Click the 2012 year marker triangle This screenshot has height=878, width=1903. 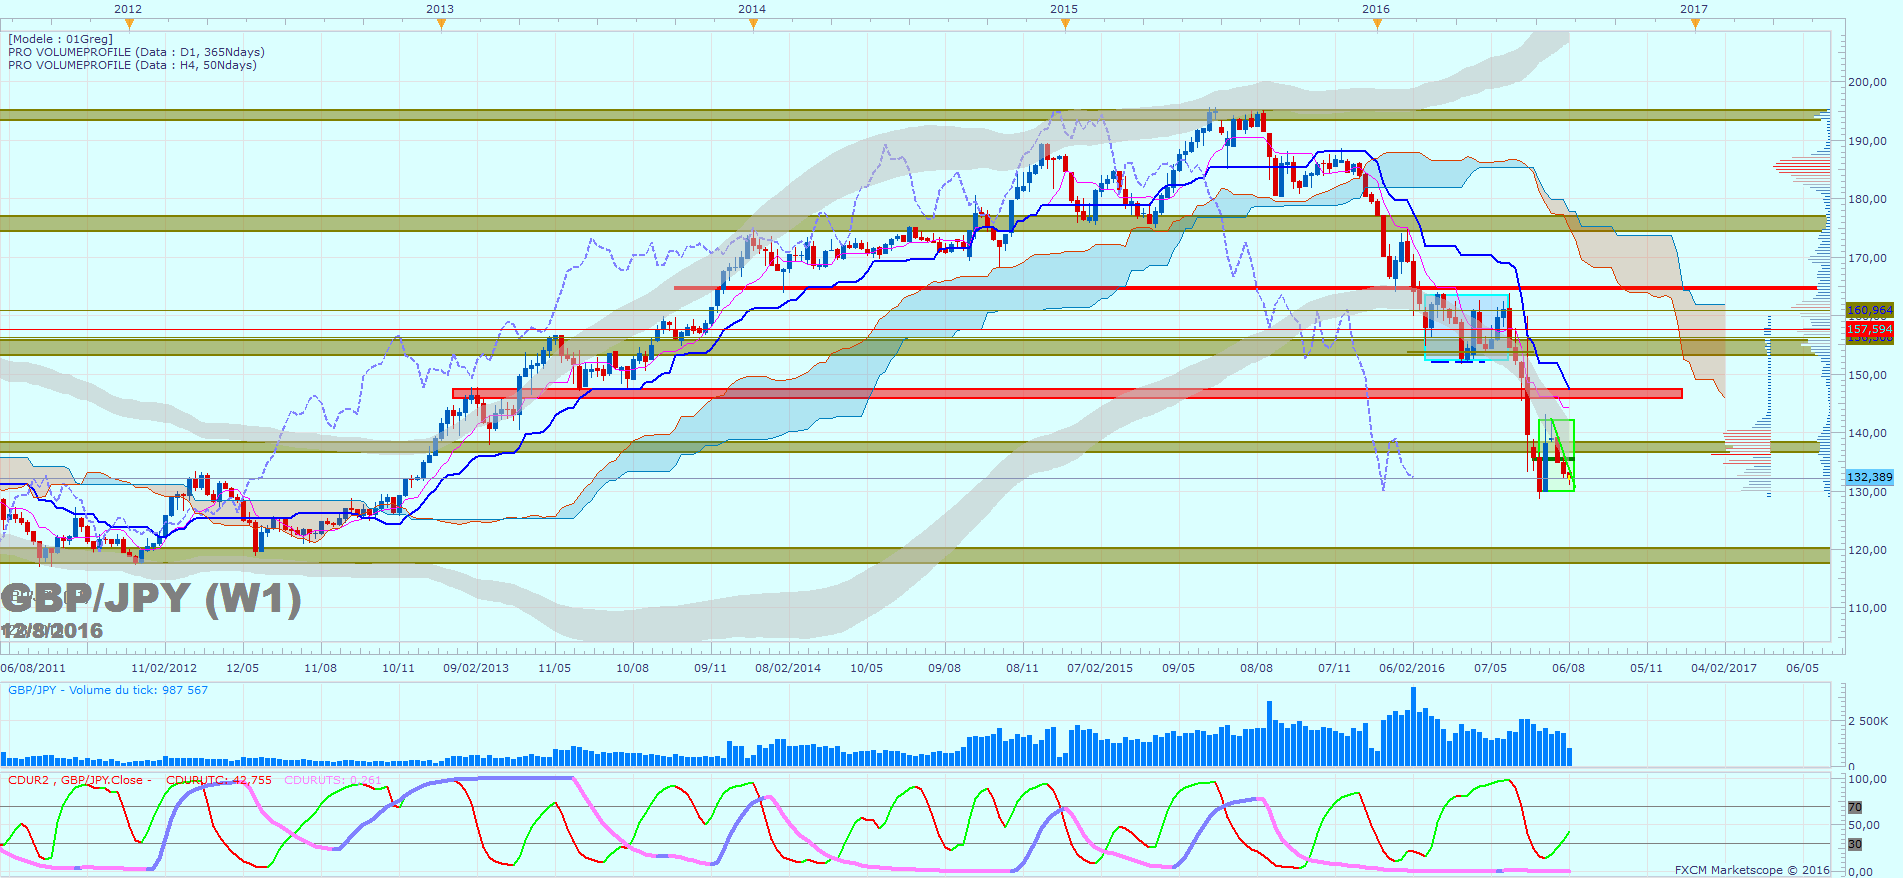pyautogui.click(x=129, y=24)
